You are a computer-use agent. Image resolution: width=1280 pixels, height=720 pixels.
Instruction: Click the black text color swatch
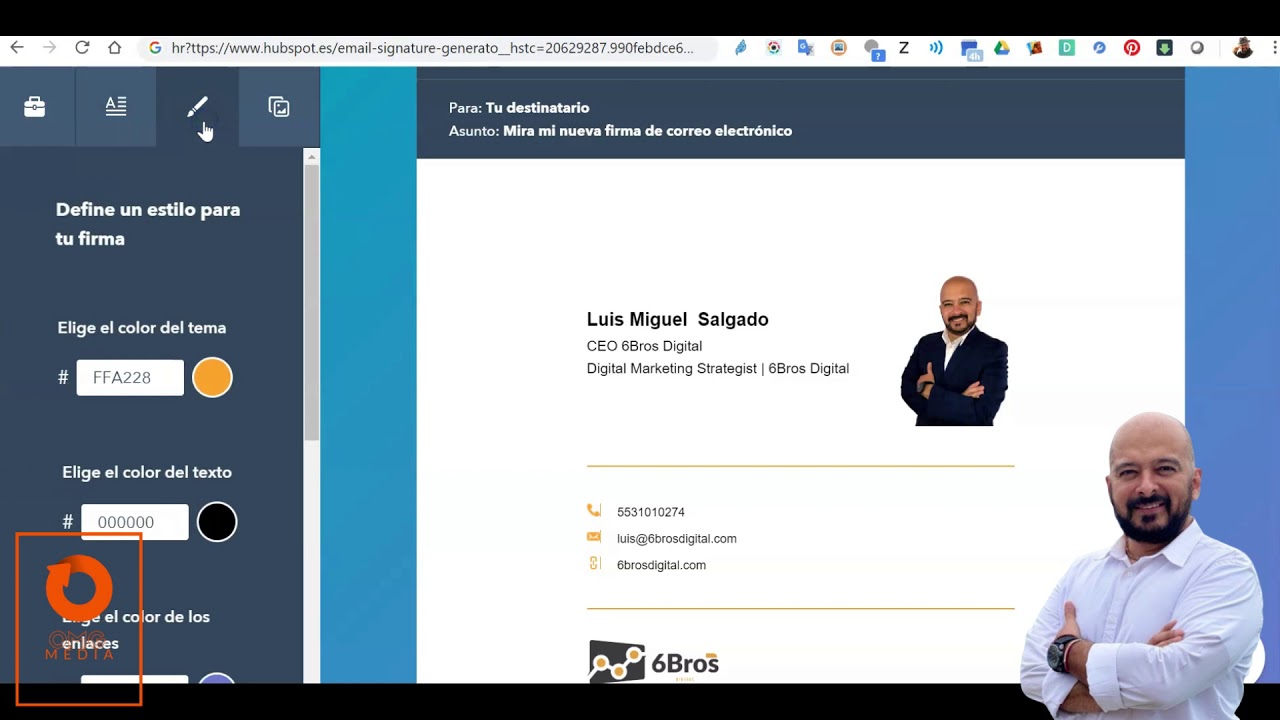217,522
